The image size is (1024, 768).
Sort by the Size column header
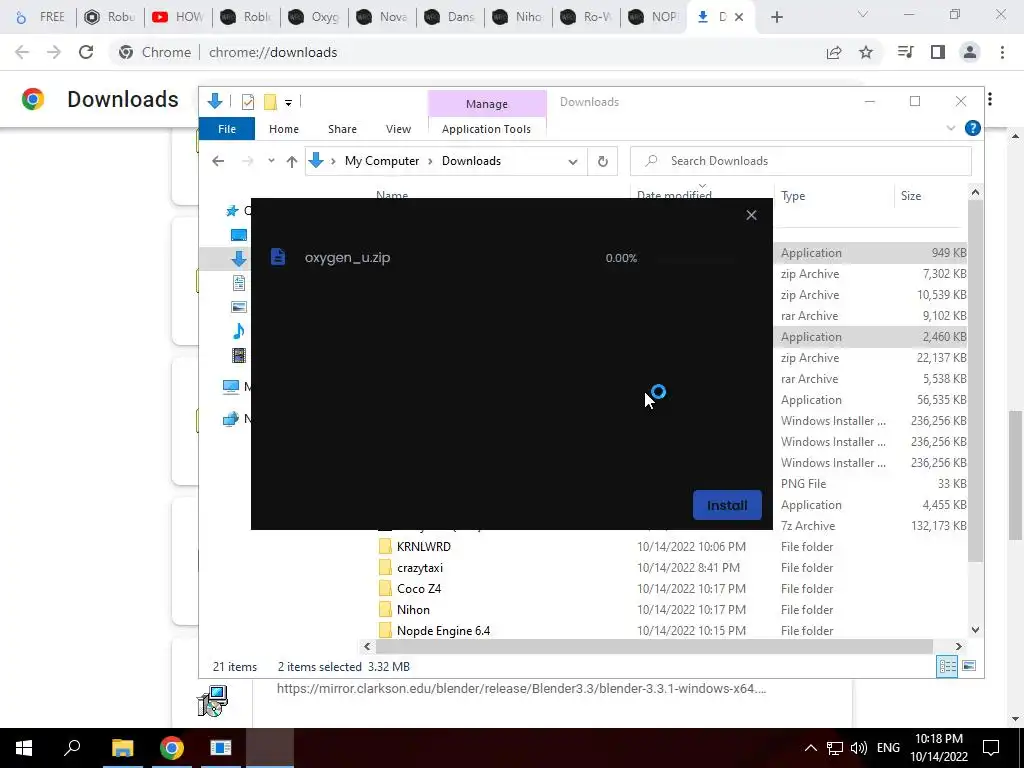pyautogui.click(x=930, y=196)
